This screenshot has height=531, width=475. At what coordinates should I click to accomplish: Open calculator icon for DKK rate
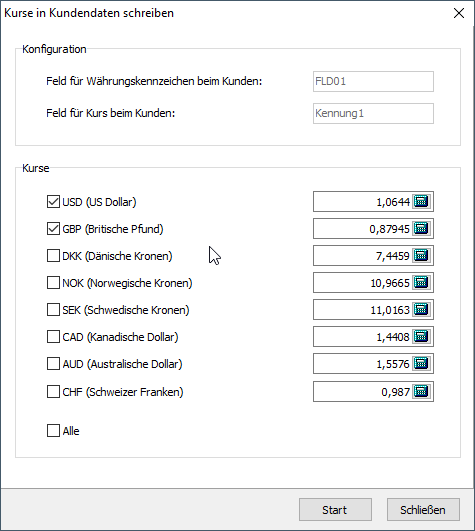(x=422, y=256)
